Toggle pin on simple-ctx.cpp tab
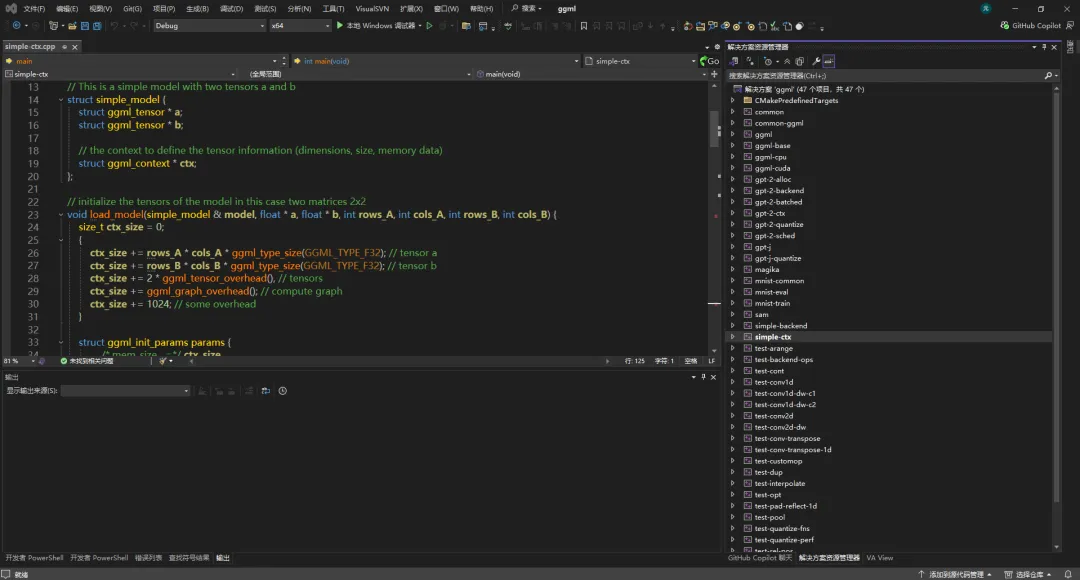 pyautogui.click(x=65, y=46)
